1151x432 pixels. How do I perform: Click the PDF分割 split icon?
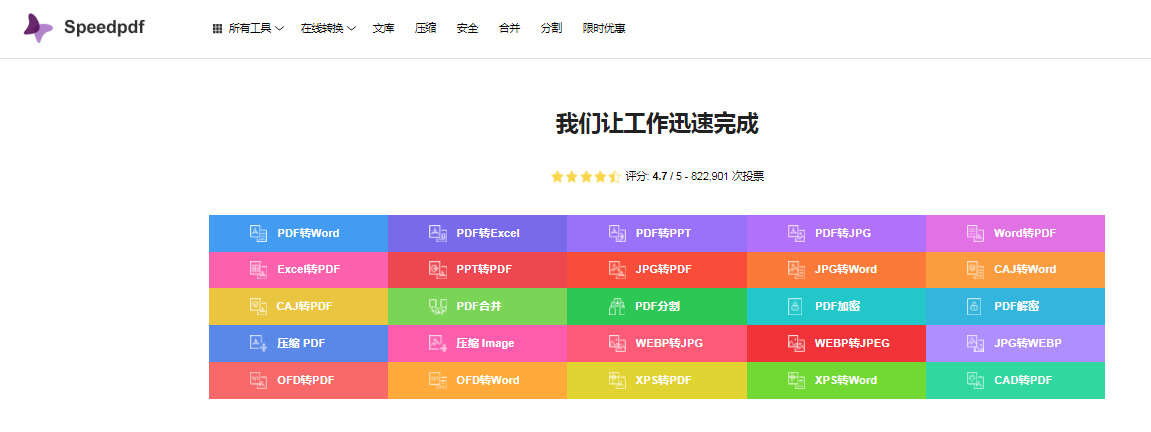[x=617, y=306]
